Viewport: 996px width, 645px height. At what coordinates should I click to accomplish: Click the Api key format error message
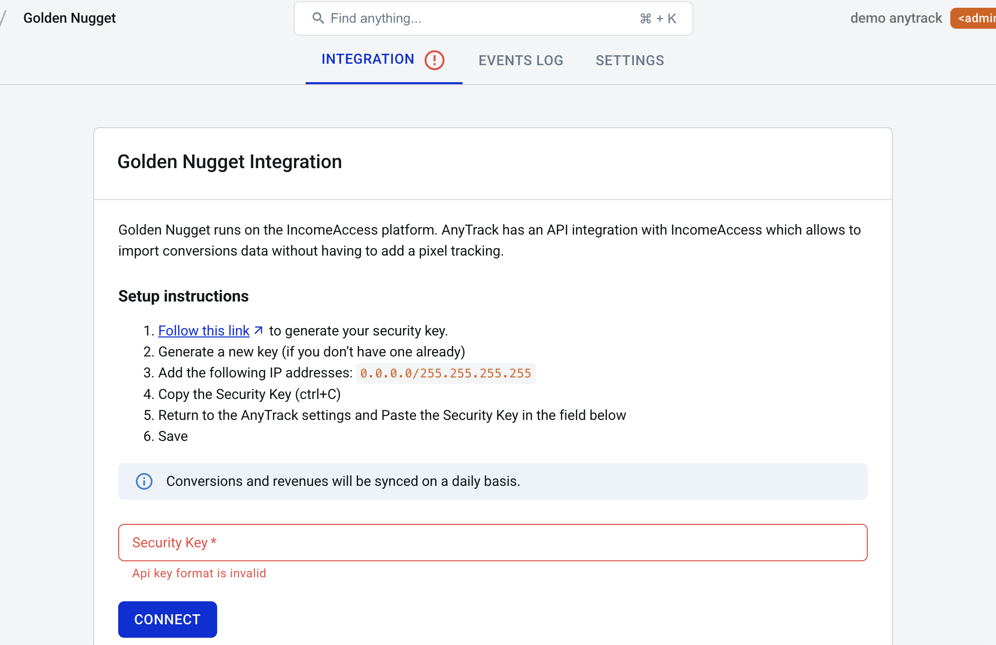click(x=199, y=573)
